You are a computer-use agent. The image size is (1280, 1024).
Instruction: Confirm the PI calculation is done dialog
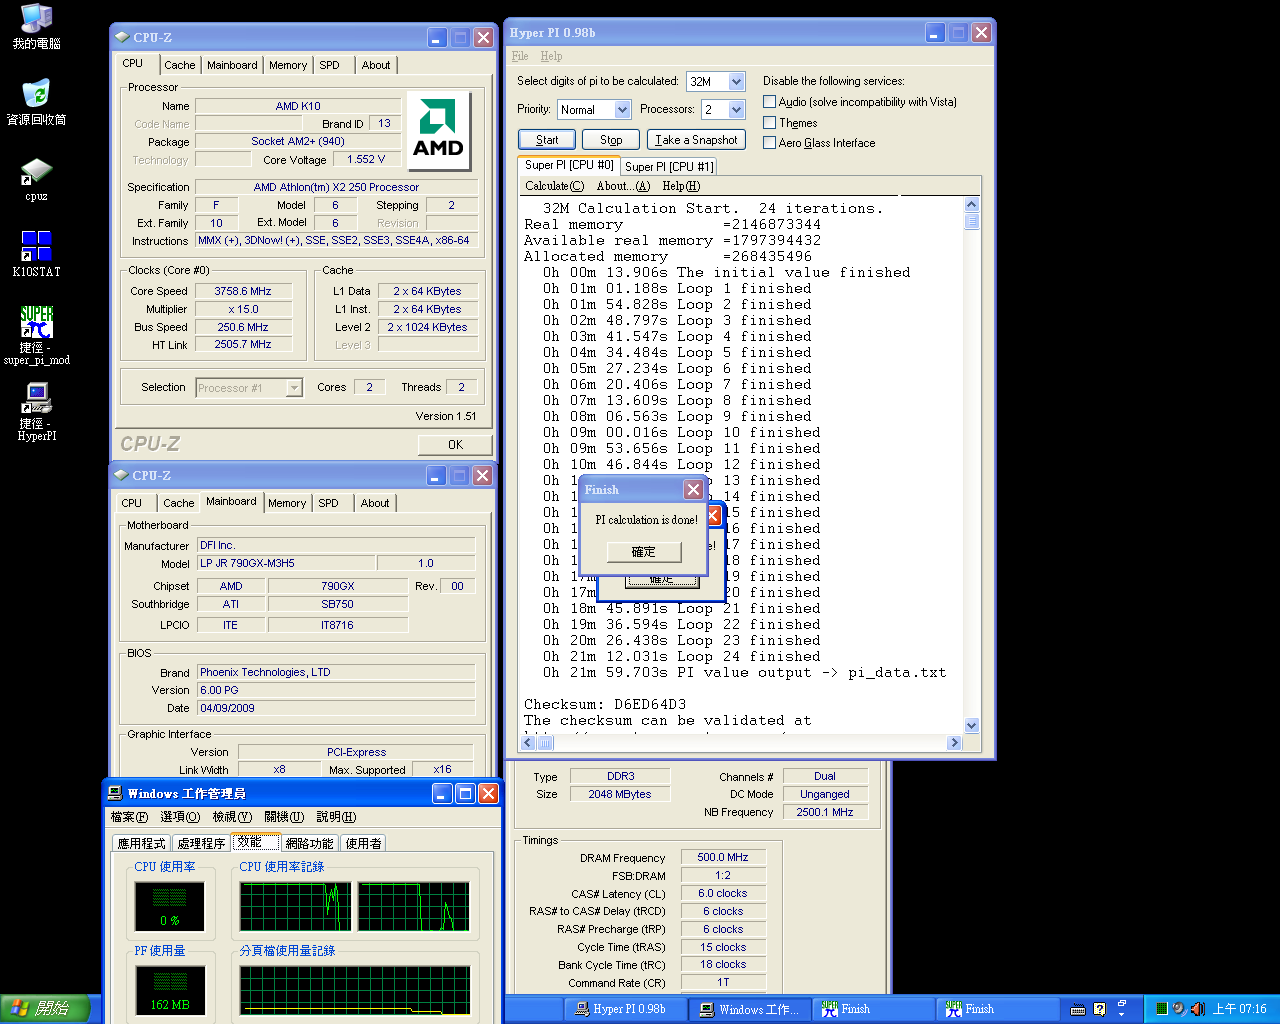pyautogui.click(x=644, y=552)
